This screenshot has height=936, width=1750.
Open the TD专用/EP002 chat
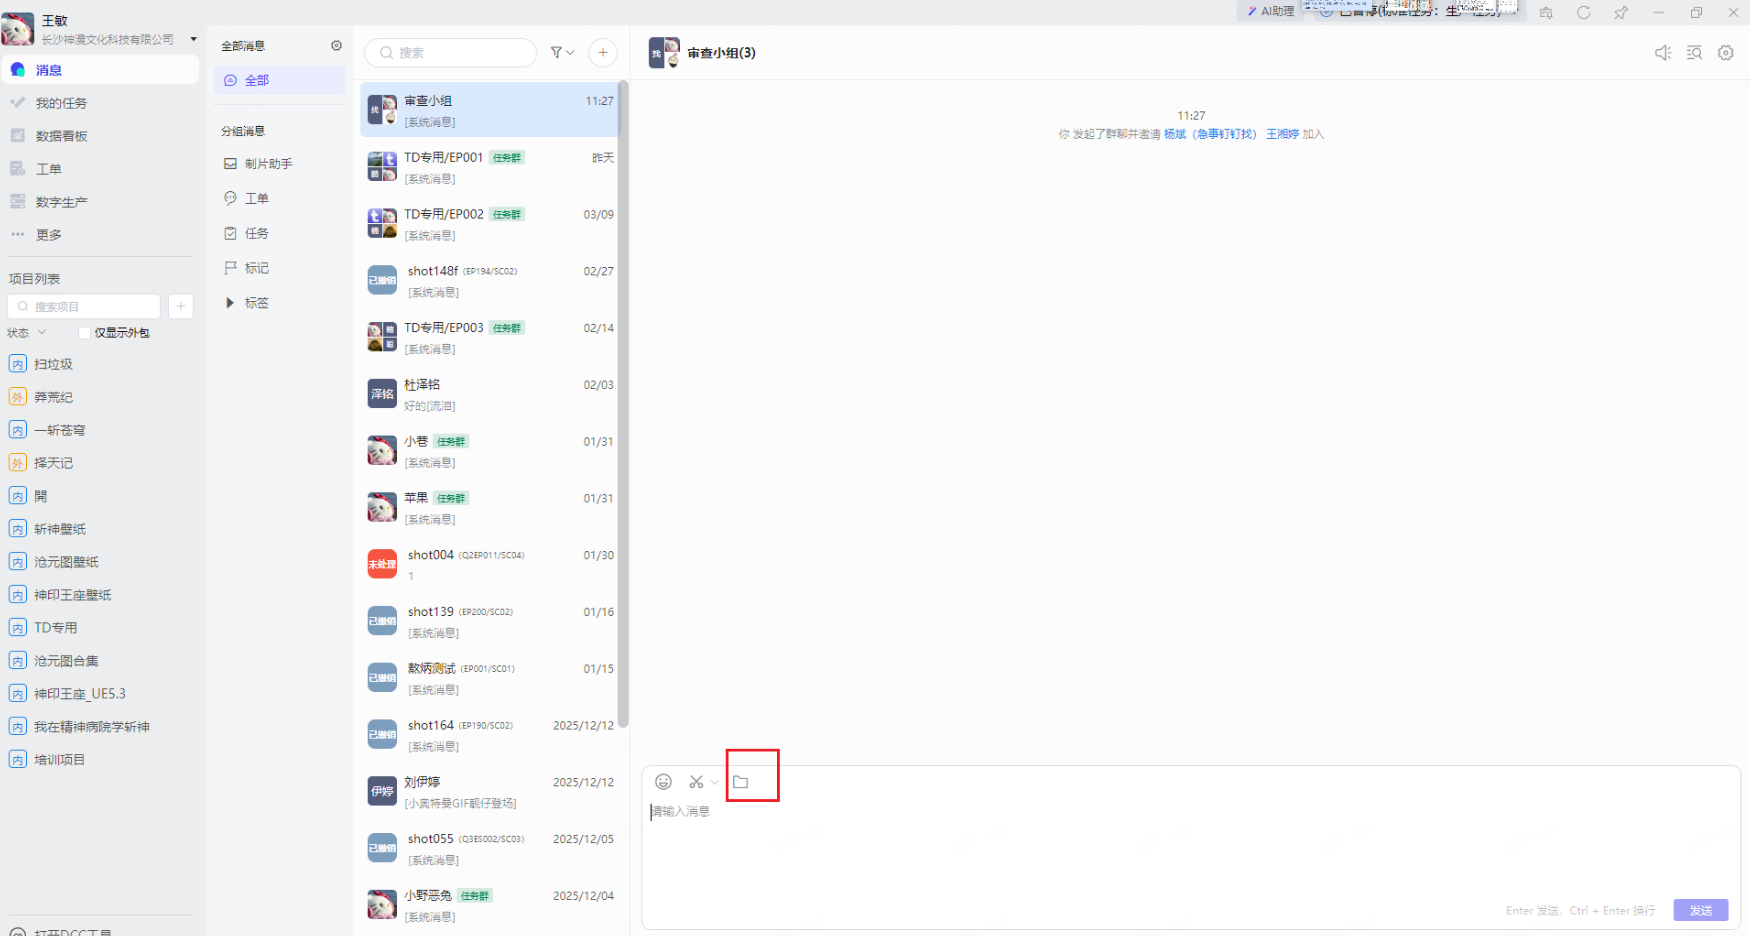pyautogui.click(x=490, y=224)
